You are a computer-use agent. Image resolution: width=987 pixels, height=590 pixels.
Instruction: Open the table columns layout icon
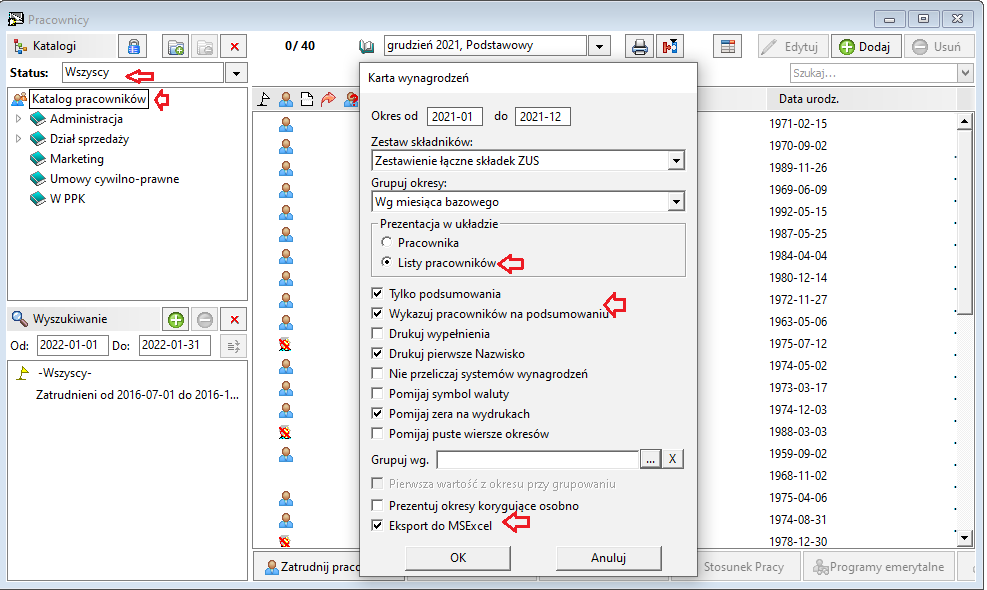[x=728, y=47]
